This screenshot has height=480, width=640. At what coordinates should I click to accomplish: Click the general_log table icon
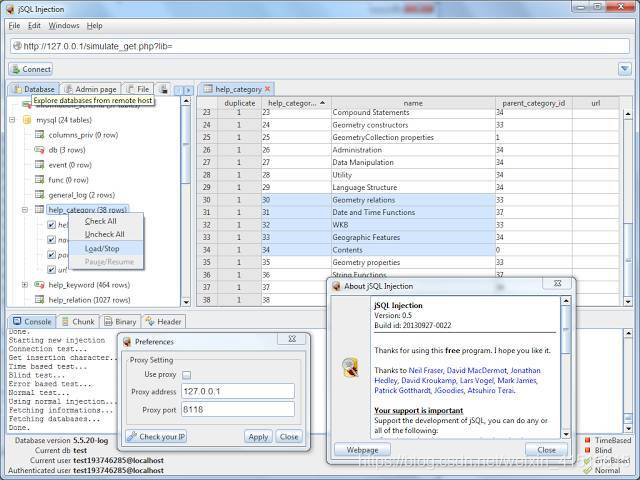tap(40, 195)
